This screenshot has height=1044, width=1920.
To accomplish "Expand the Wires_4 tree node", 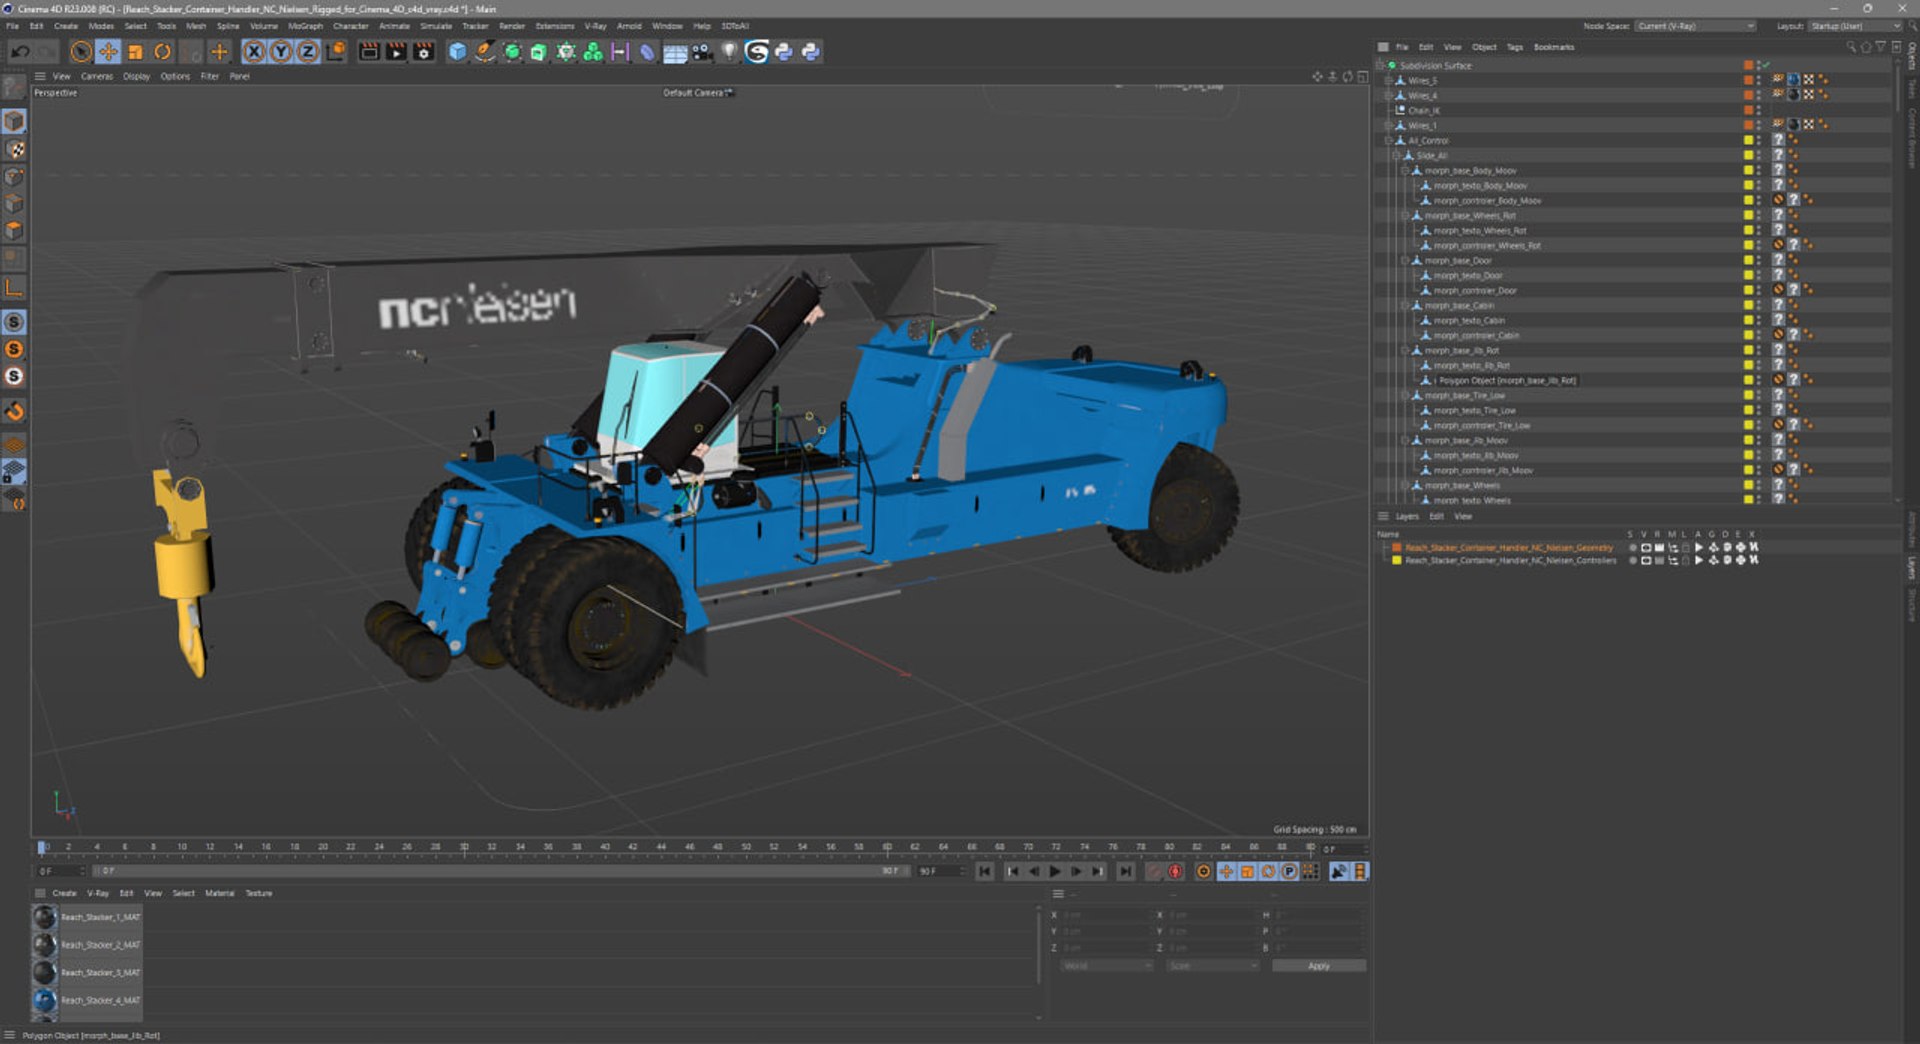I will (1388, 96).
